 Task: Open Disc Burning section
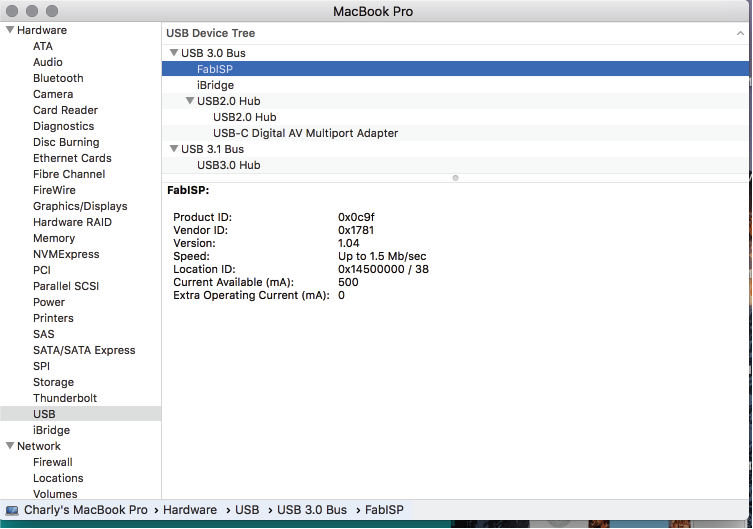66,142
